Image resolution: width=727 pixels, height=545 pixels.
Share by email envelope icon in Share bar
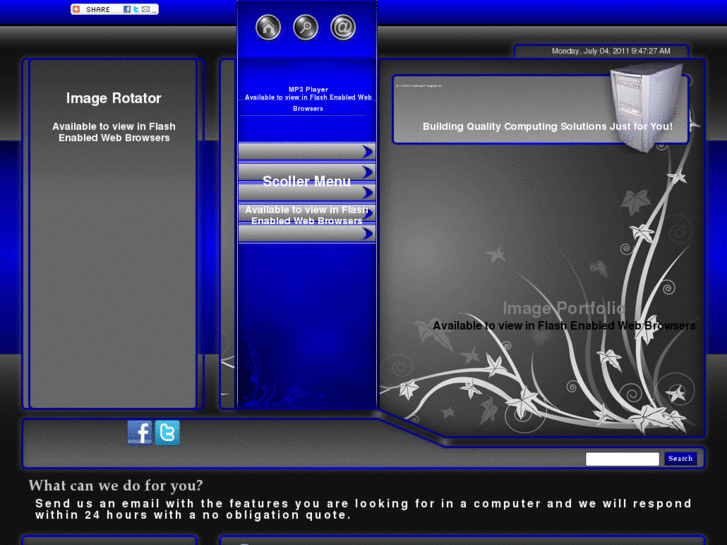[146, 9]
